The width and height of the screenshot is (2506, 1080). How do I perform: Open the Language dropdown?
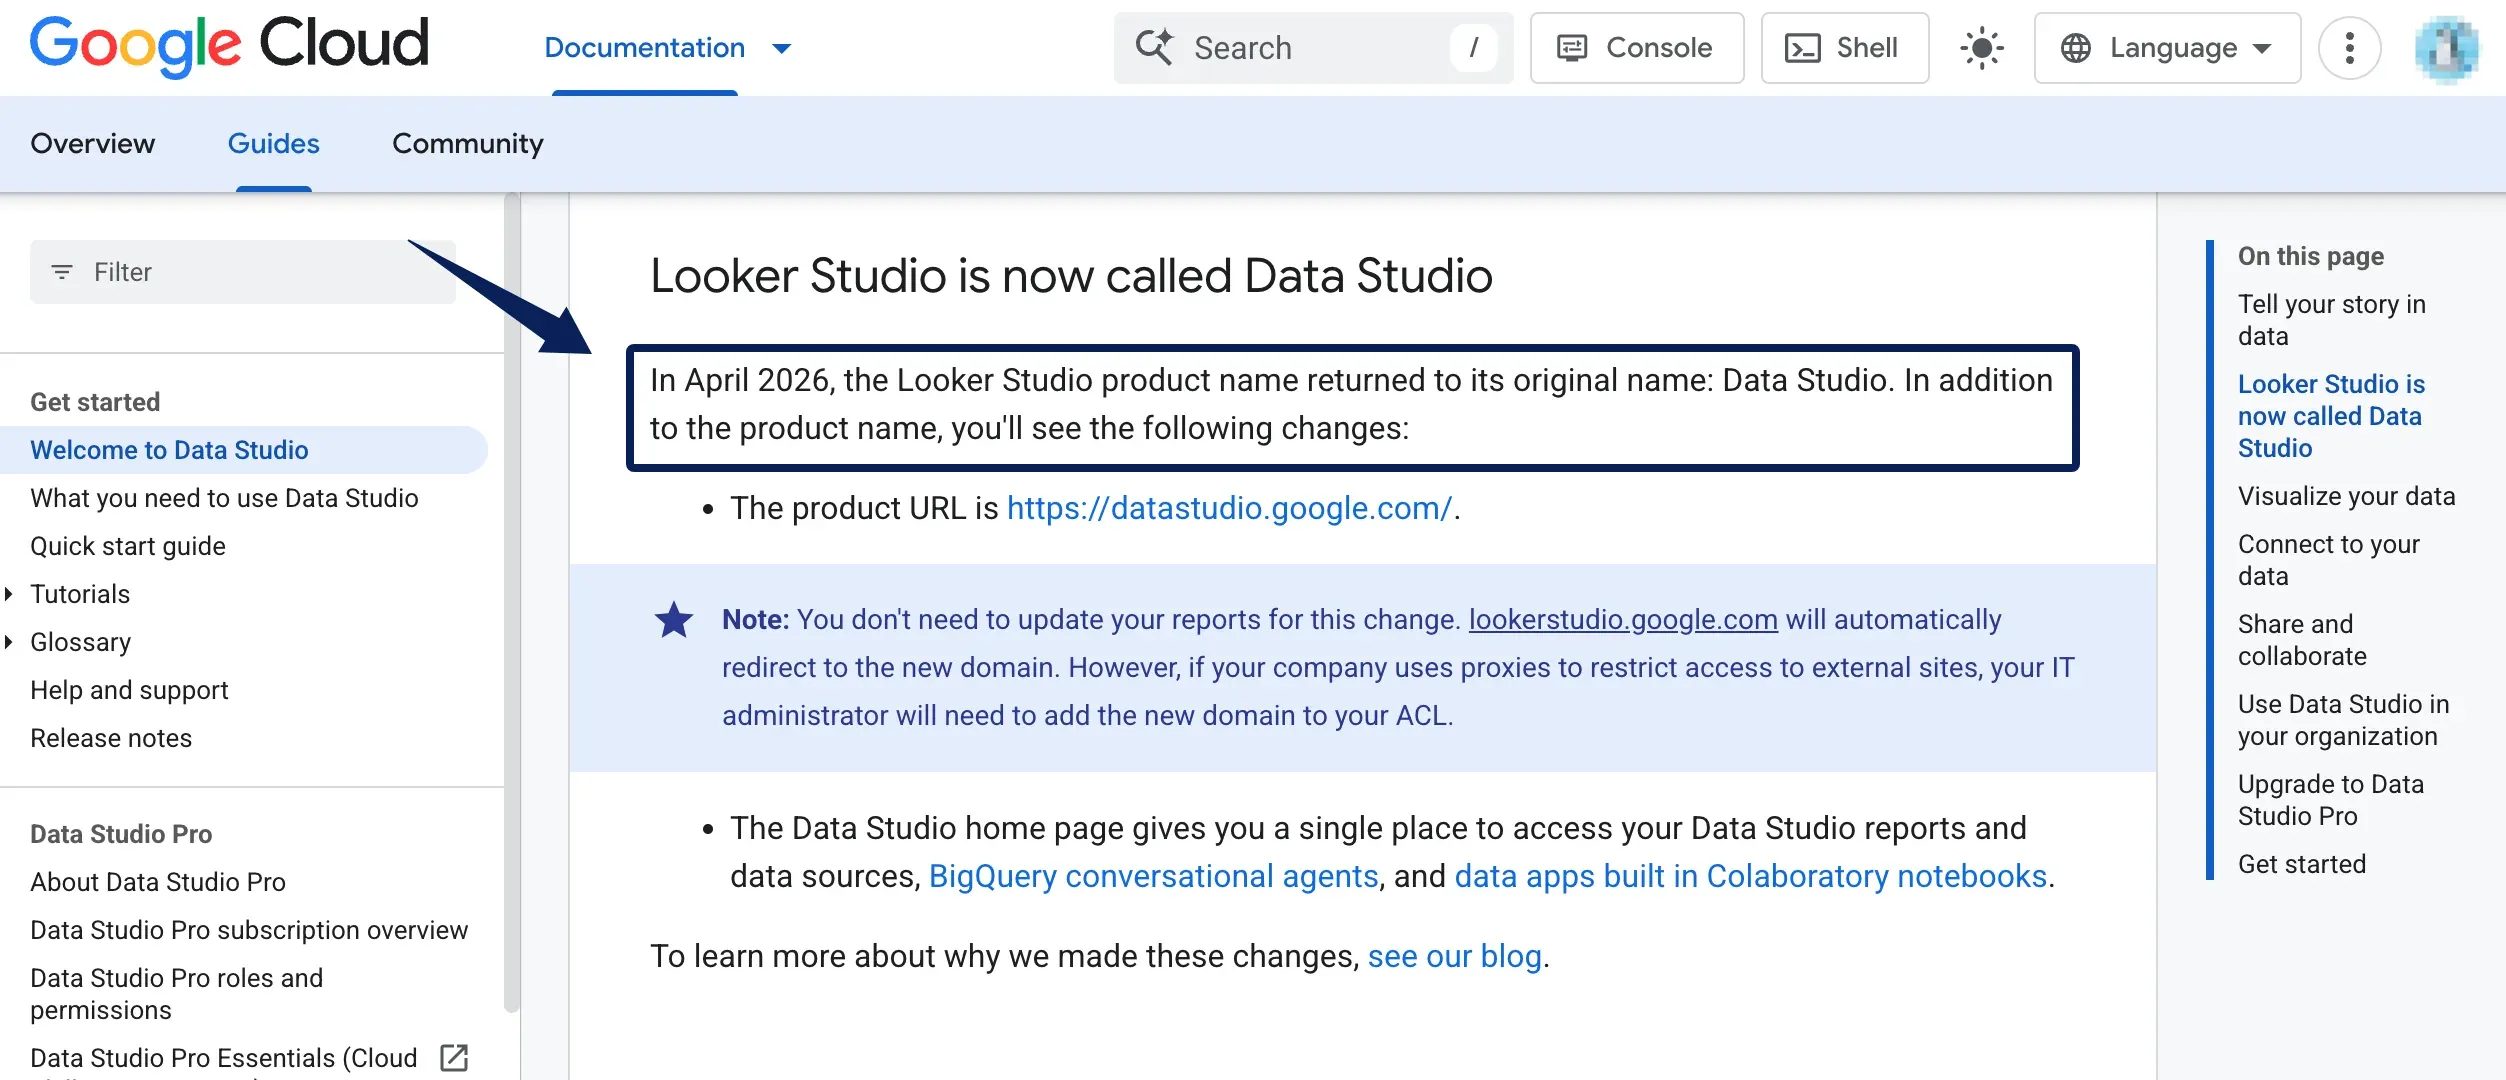2167,48
